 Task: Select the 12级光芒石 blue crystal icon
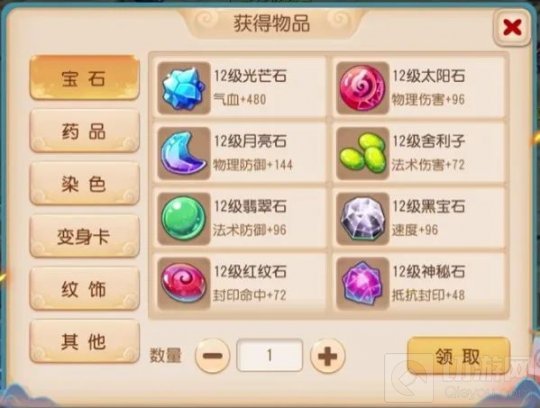(184, 88)
